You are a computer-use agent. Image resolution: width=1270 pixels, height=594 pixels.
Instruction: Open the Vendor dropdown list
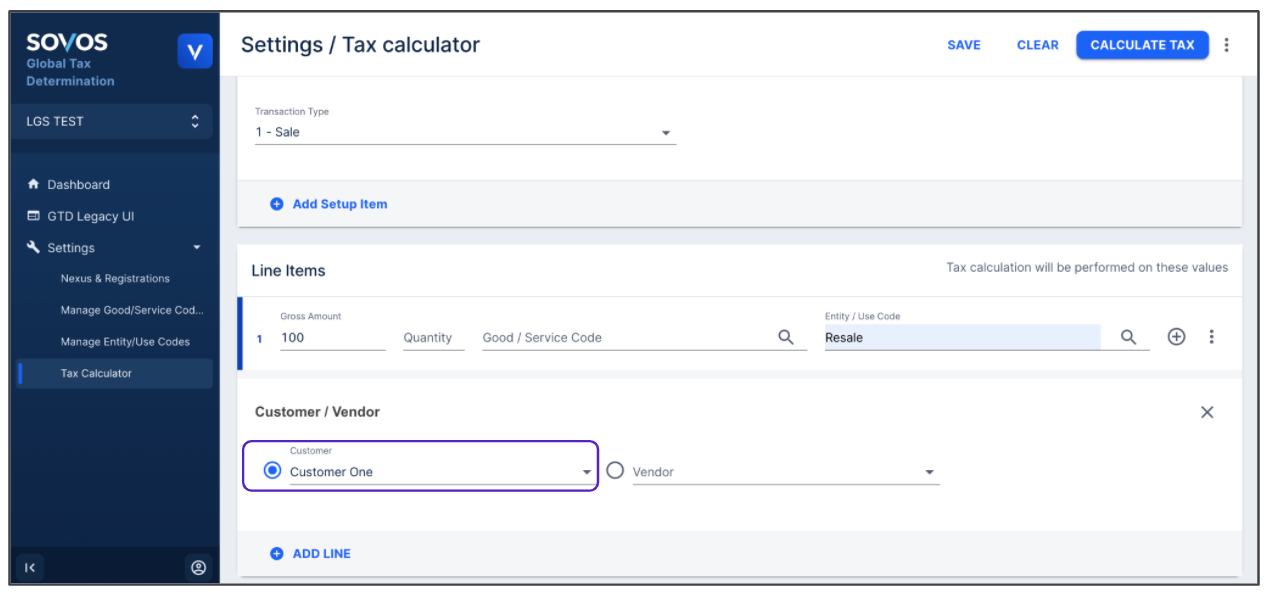[x=929, y=472]
